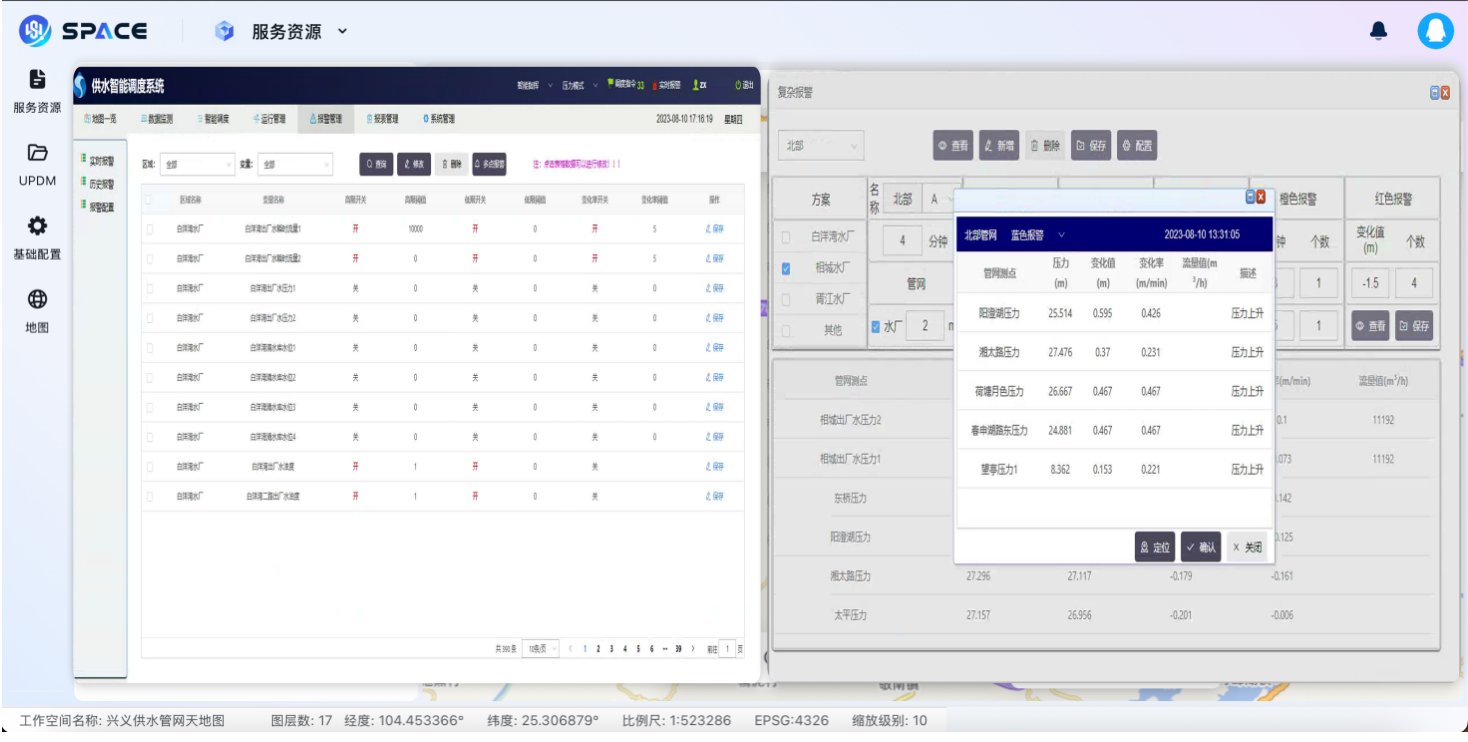Open 服务资源 in the left sidebar

[37, 90]
